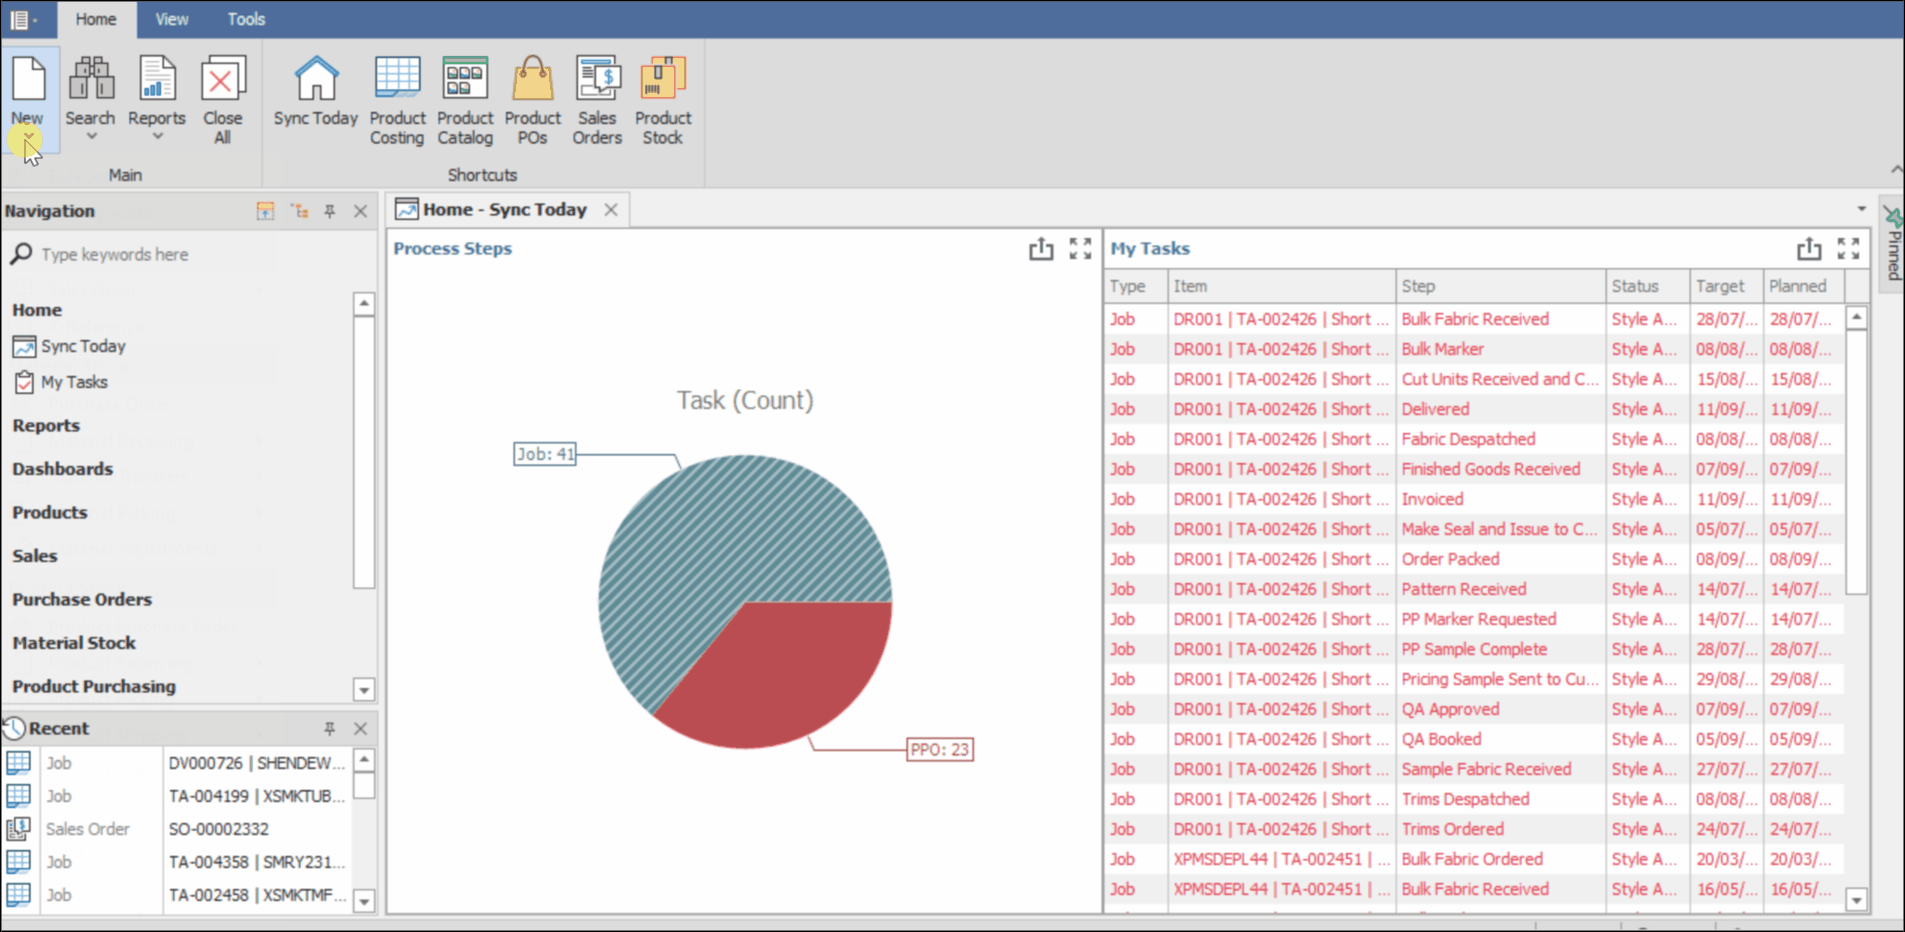The height and width of the screenshot is (932, 1905).
Task: Pin the Navigation panel
Action: click(330, 211)
